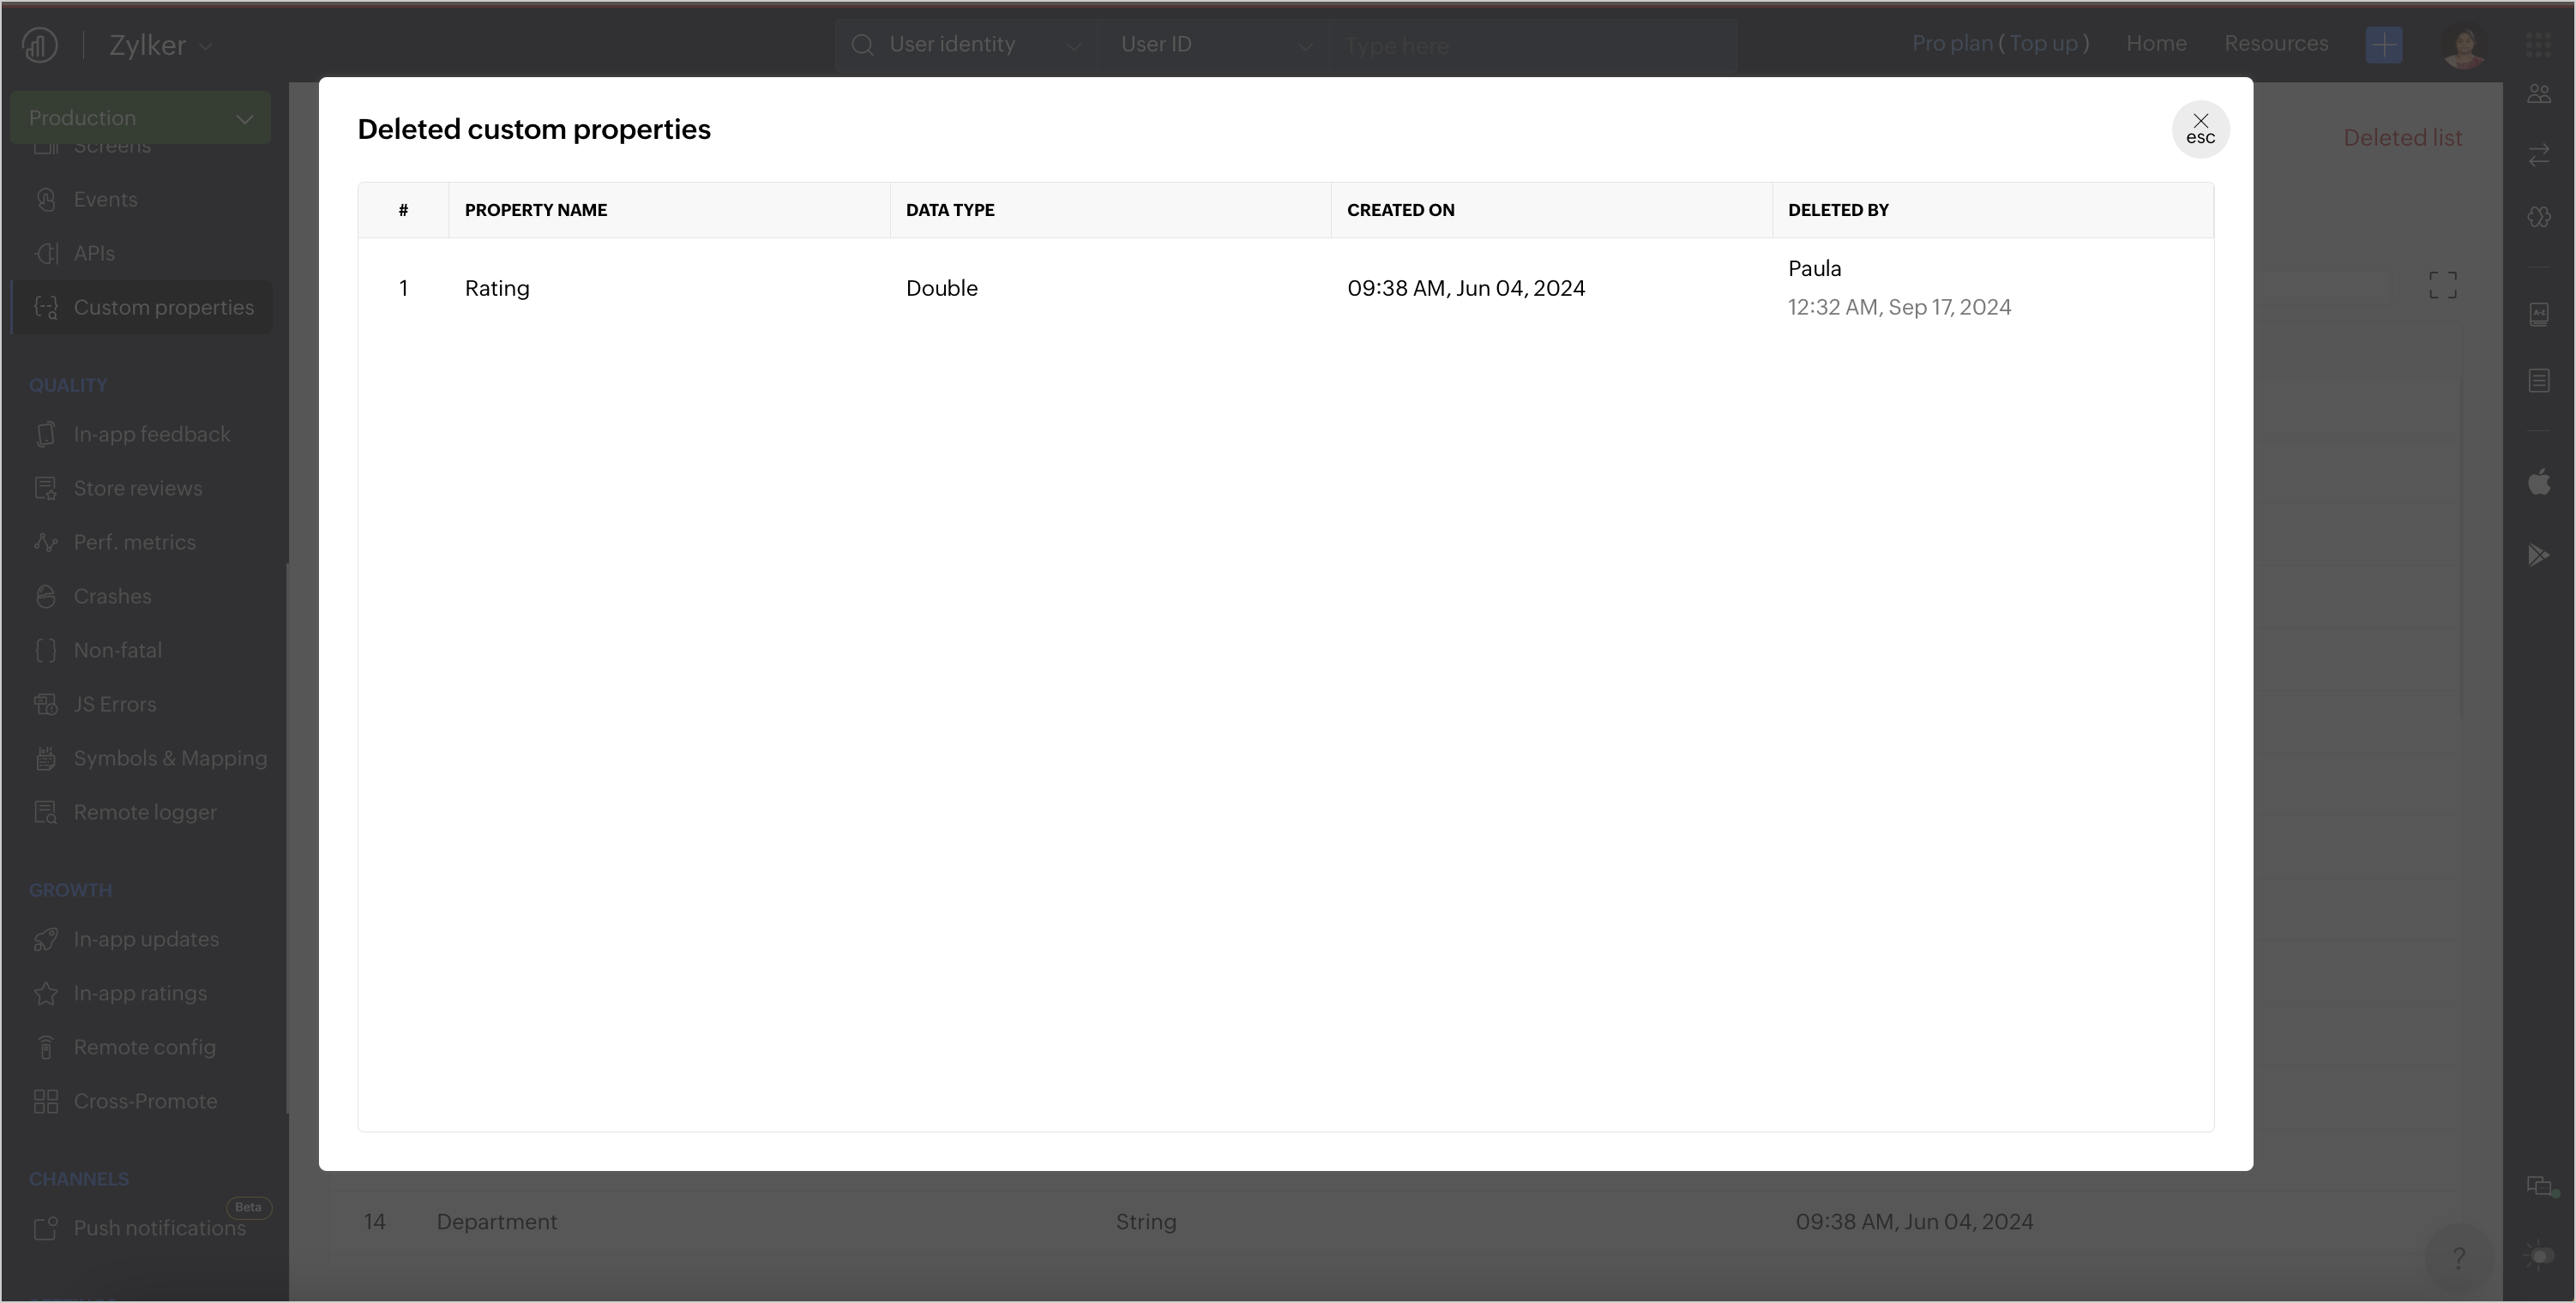Click the Apple platform icon

tap(2538, 483)
